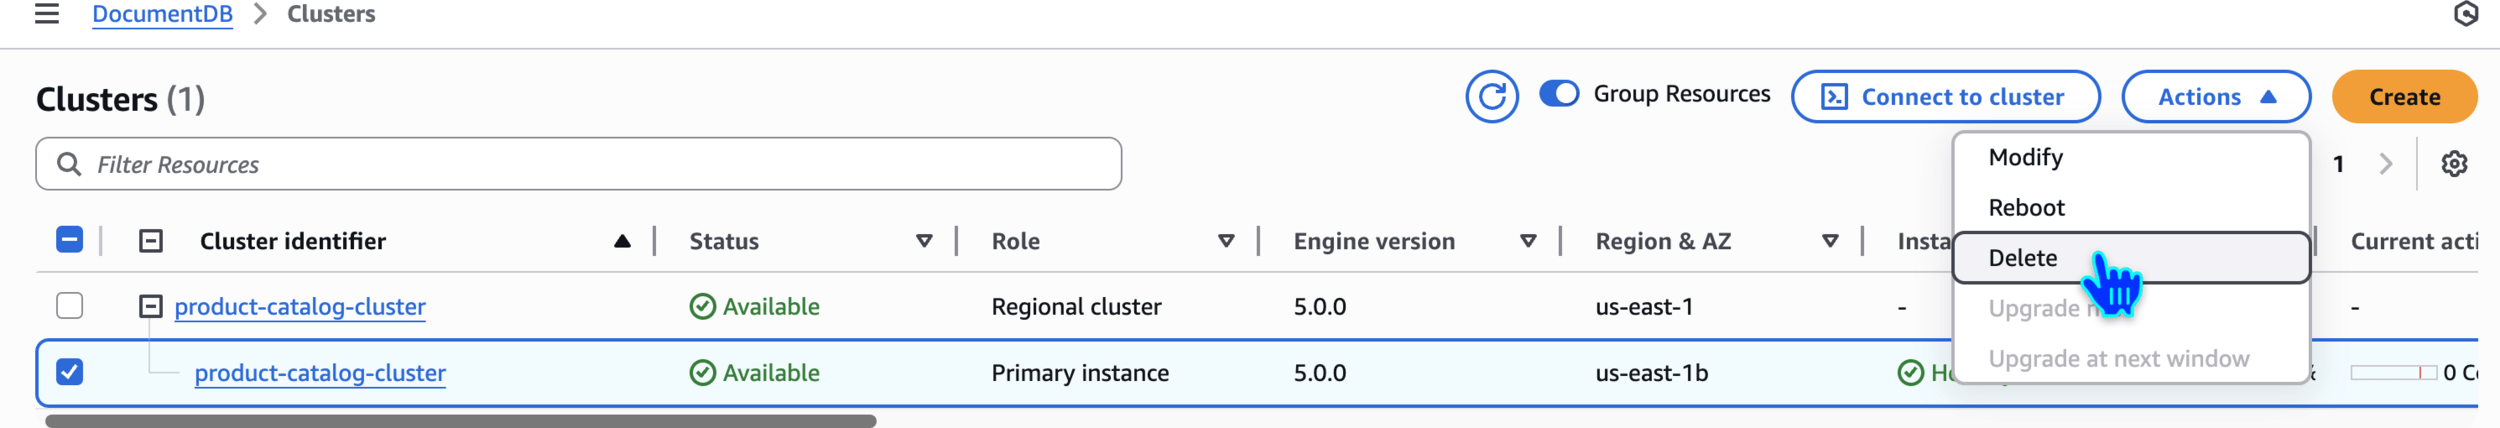This screenshot has width=2500, height=428.
Task: Click 5.0.0 version of Regional cluster
Action: 1320,307
